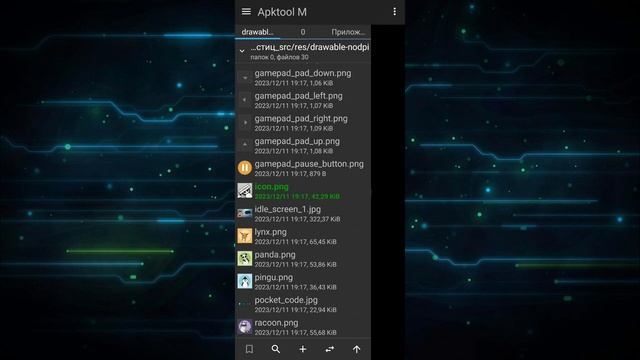Screen dimensions: 640x360
Task: Switch to the drawabl... tab
Action: pyautogui.click(x=258, y=32)
